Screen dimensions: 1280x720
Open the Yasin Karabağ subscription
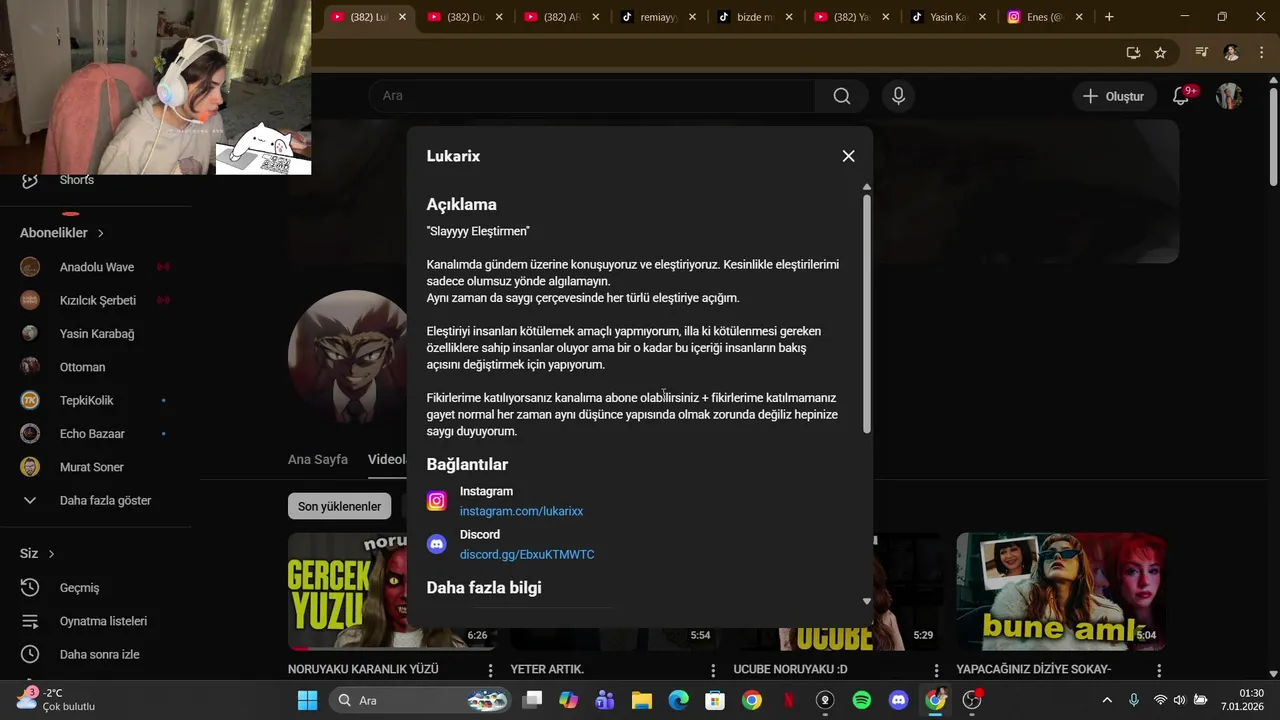(96, 334)
